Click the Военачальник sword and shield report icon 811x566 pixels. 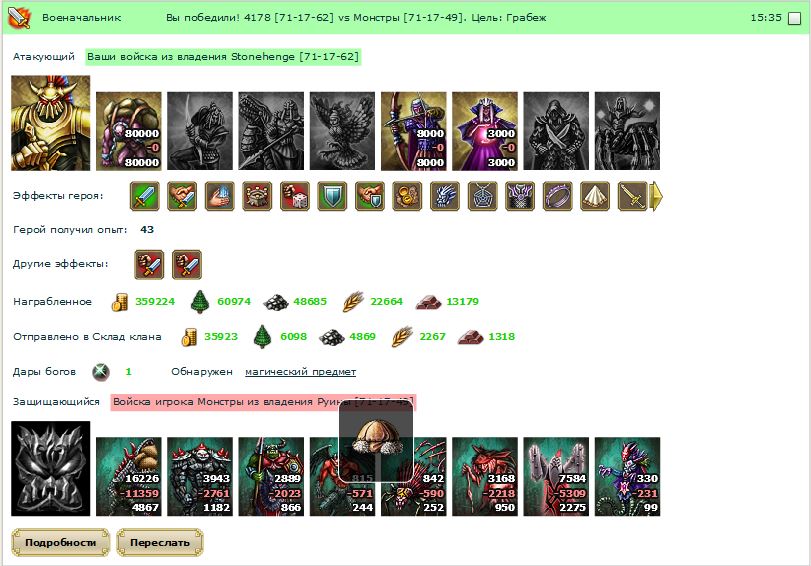coord(19,18)
